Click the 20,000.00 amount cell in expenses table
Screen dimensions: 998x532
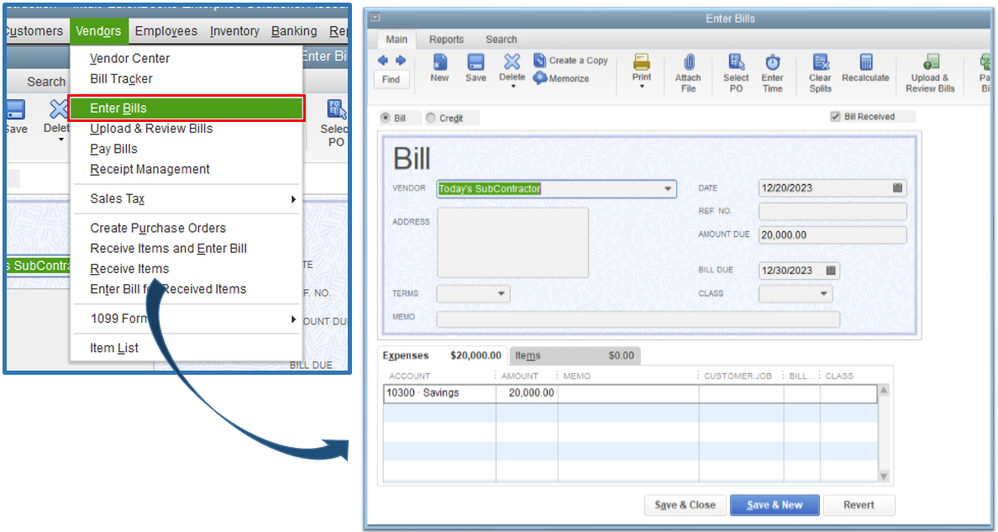click(x=527, y=393)
